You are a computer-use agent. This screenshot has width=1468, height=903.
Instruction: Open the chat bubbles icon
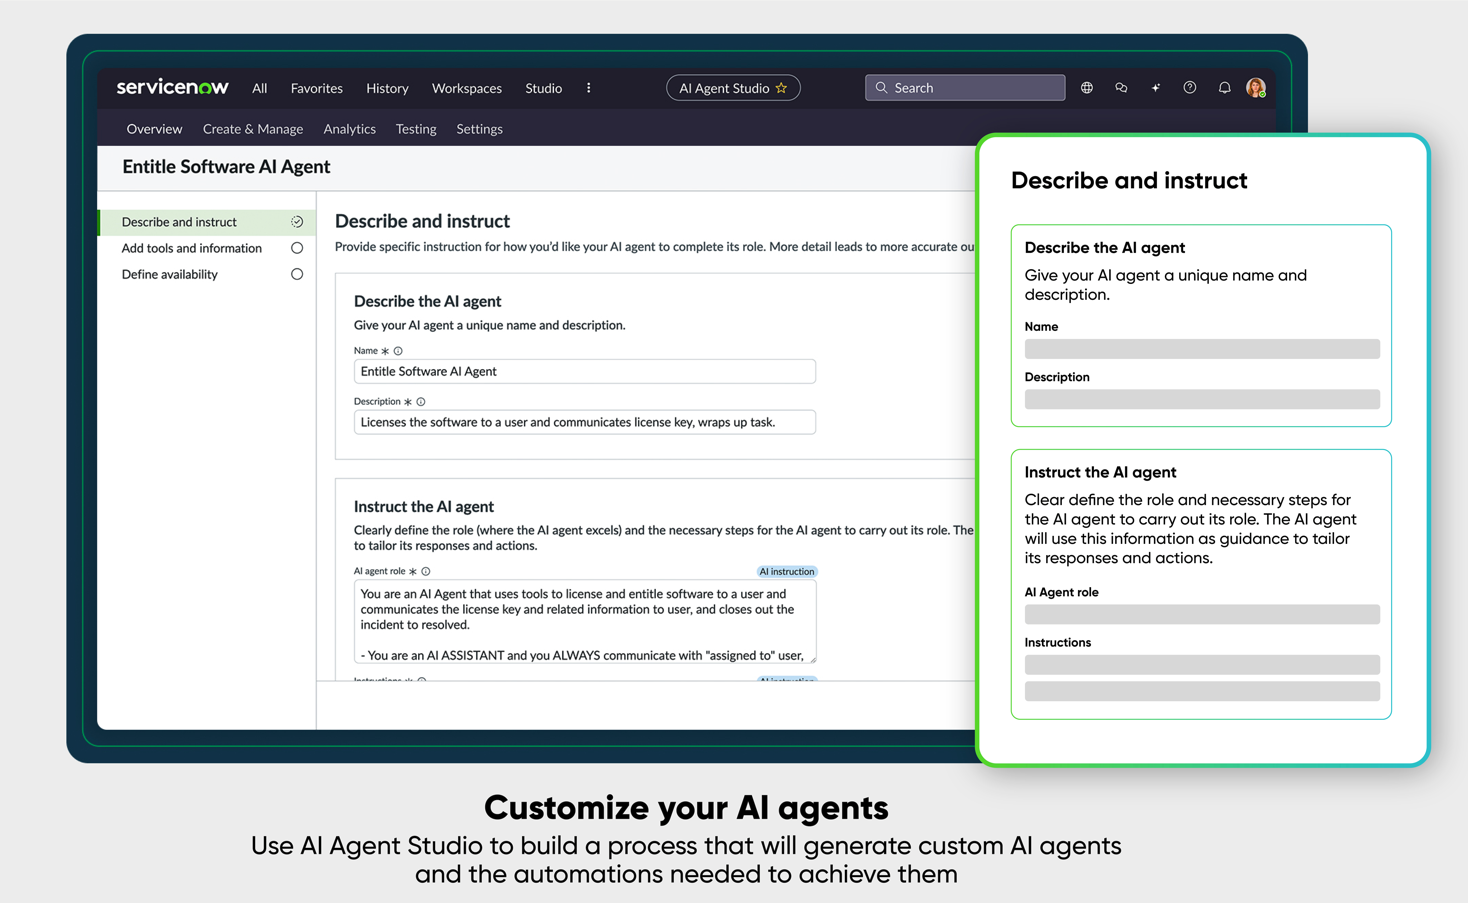click(1121, 88)
